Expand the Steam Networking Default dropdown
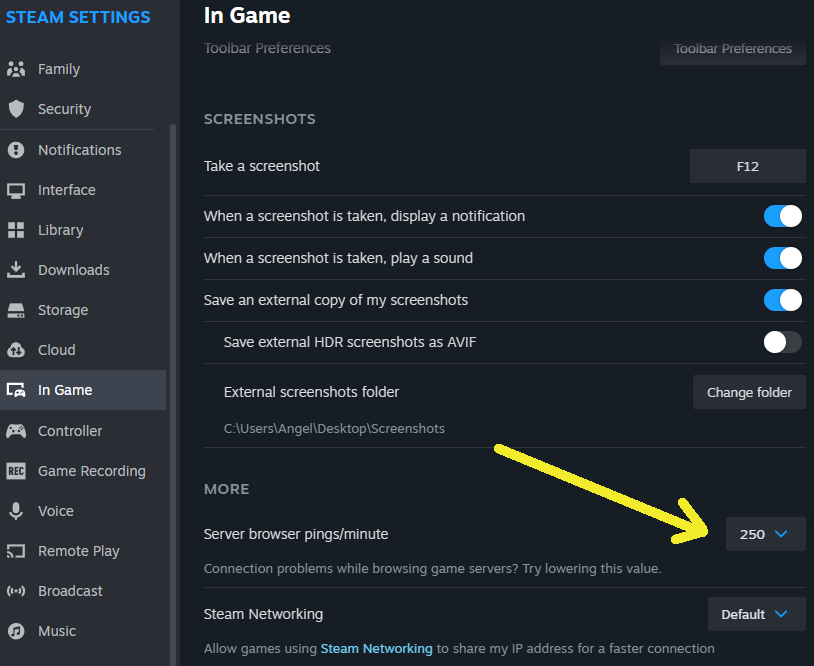Image resolution: width=814 pixels, height=666 pixels. 756,614
